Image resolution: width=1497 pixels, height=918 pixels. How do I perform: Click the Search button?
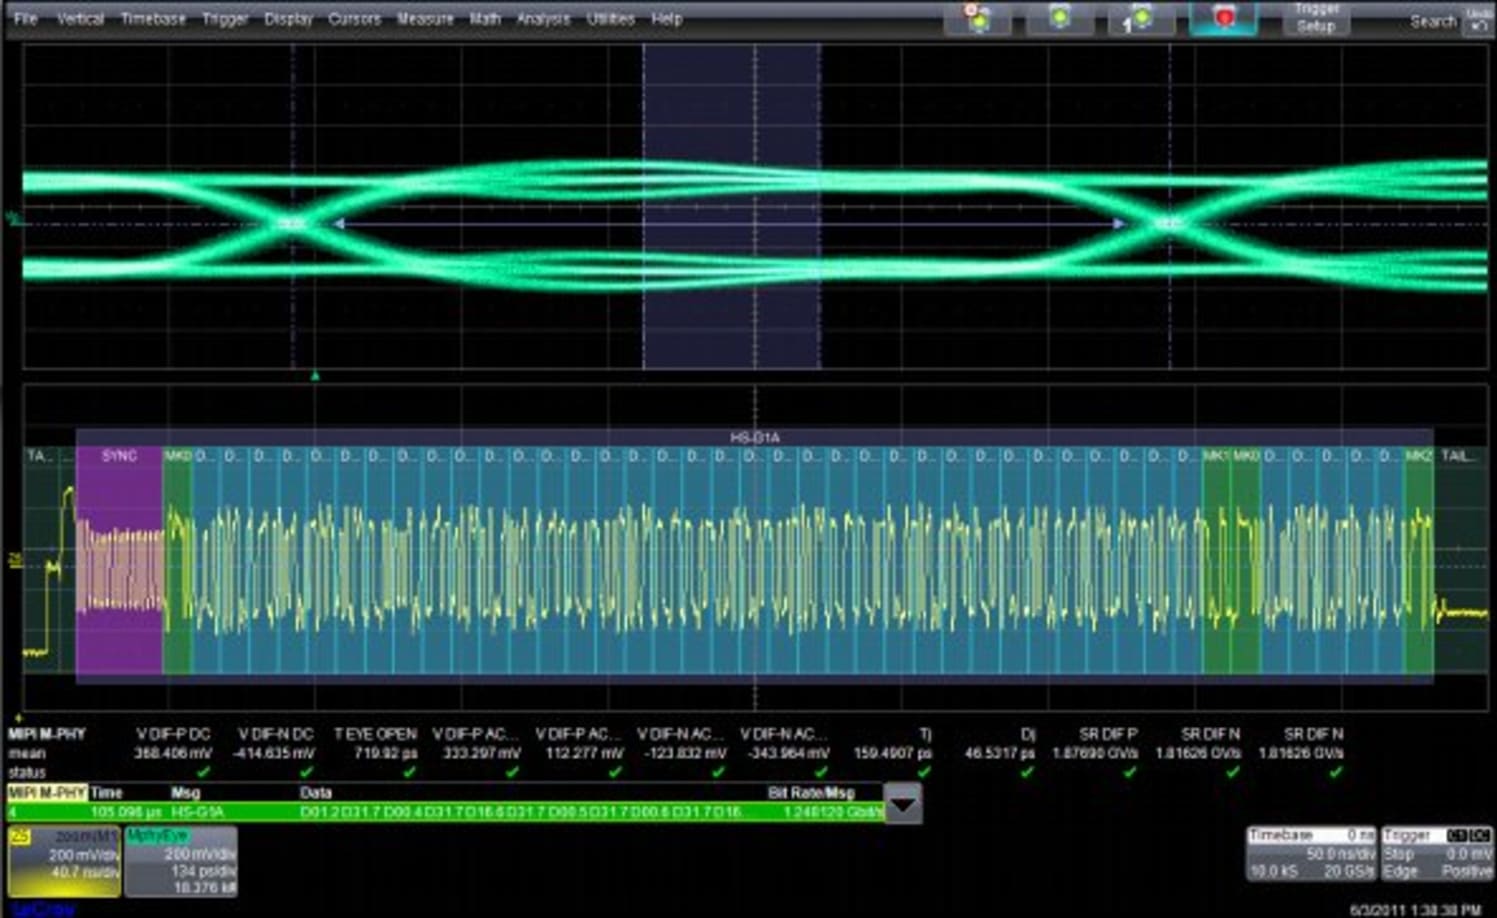point(1434,20)
